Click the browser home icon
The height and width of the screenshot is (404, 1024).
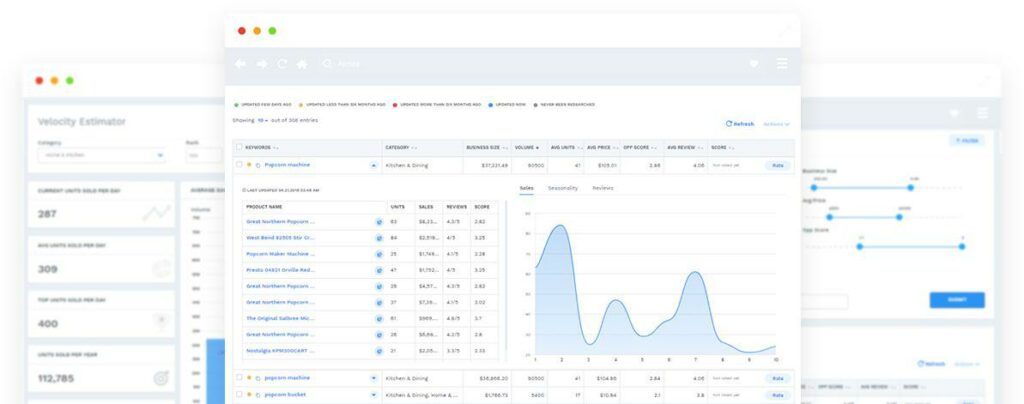pos(302,64)
